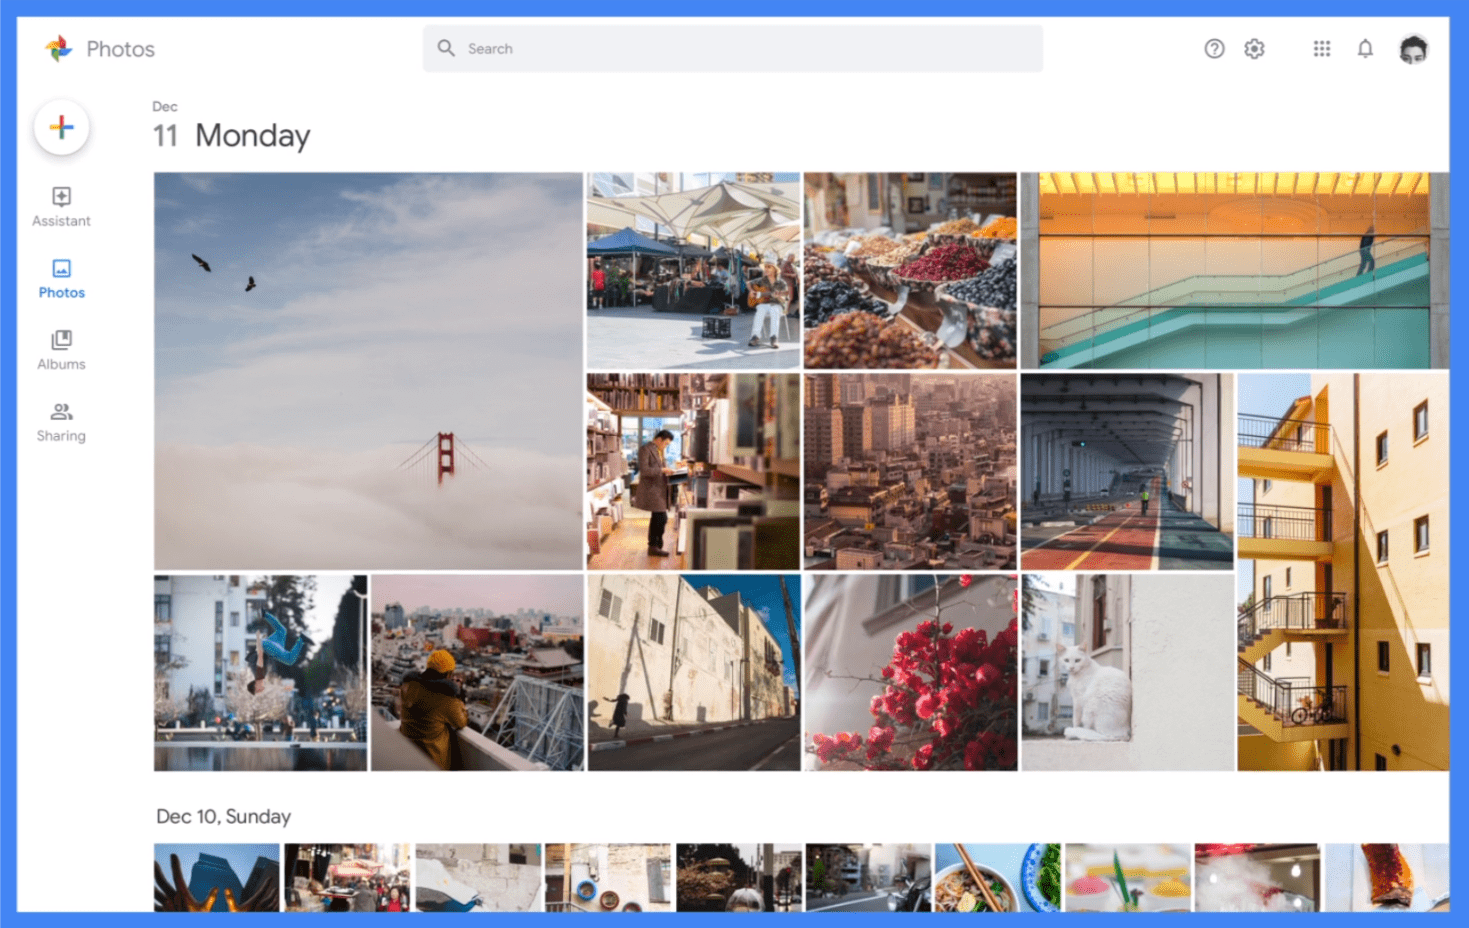Open the Google apps grid
This screenshot has height=928, width=1469.
[1322, 48]
